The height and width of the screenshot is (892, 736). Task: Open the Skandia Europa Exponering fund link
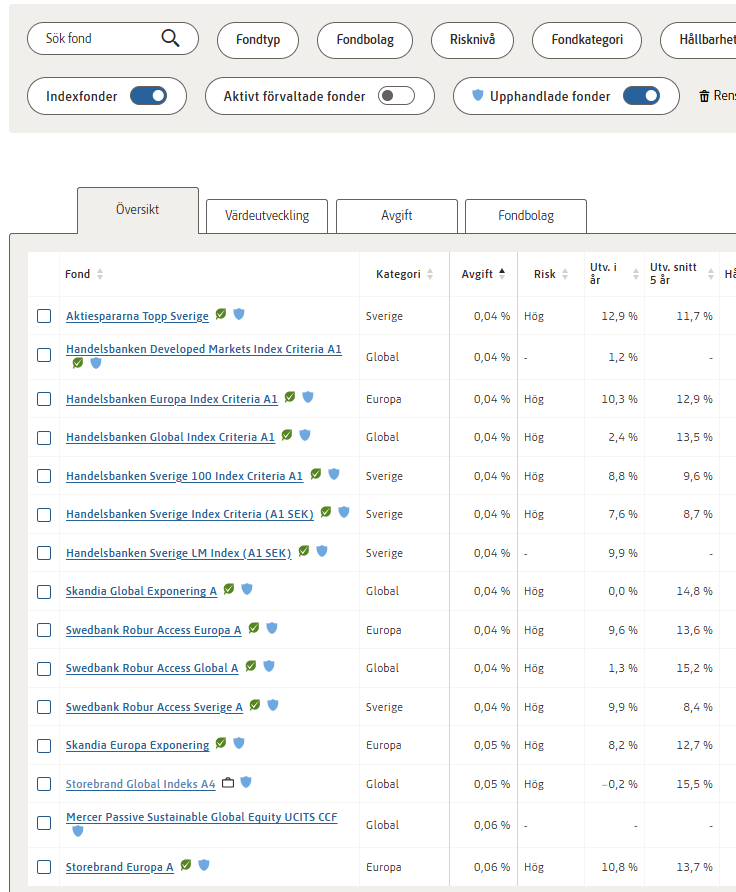click(x=137, y=745)
